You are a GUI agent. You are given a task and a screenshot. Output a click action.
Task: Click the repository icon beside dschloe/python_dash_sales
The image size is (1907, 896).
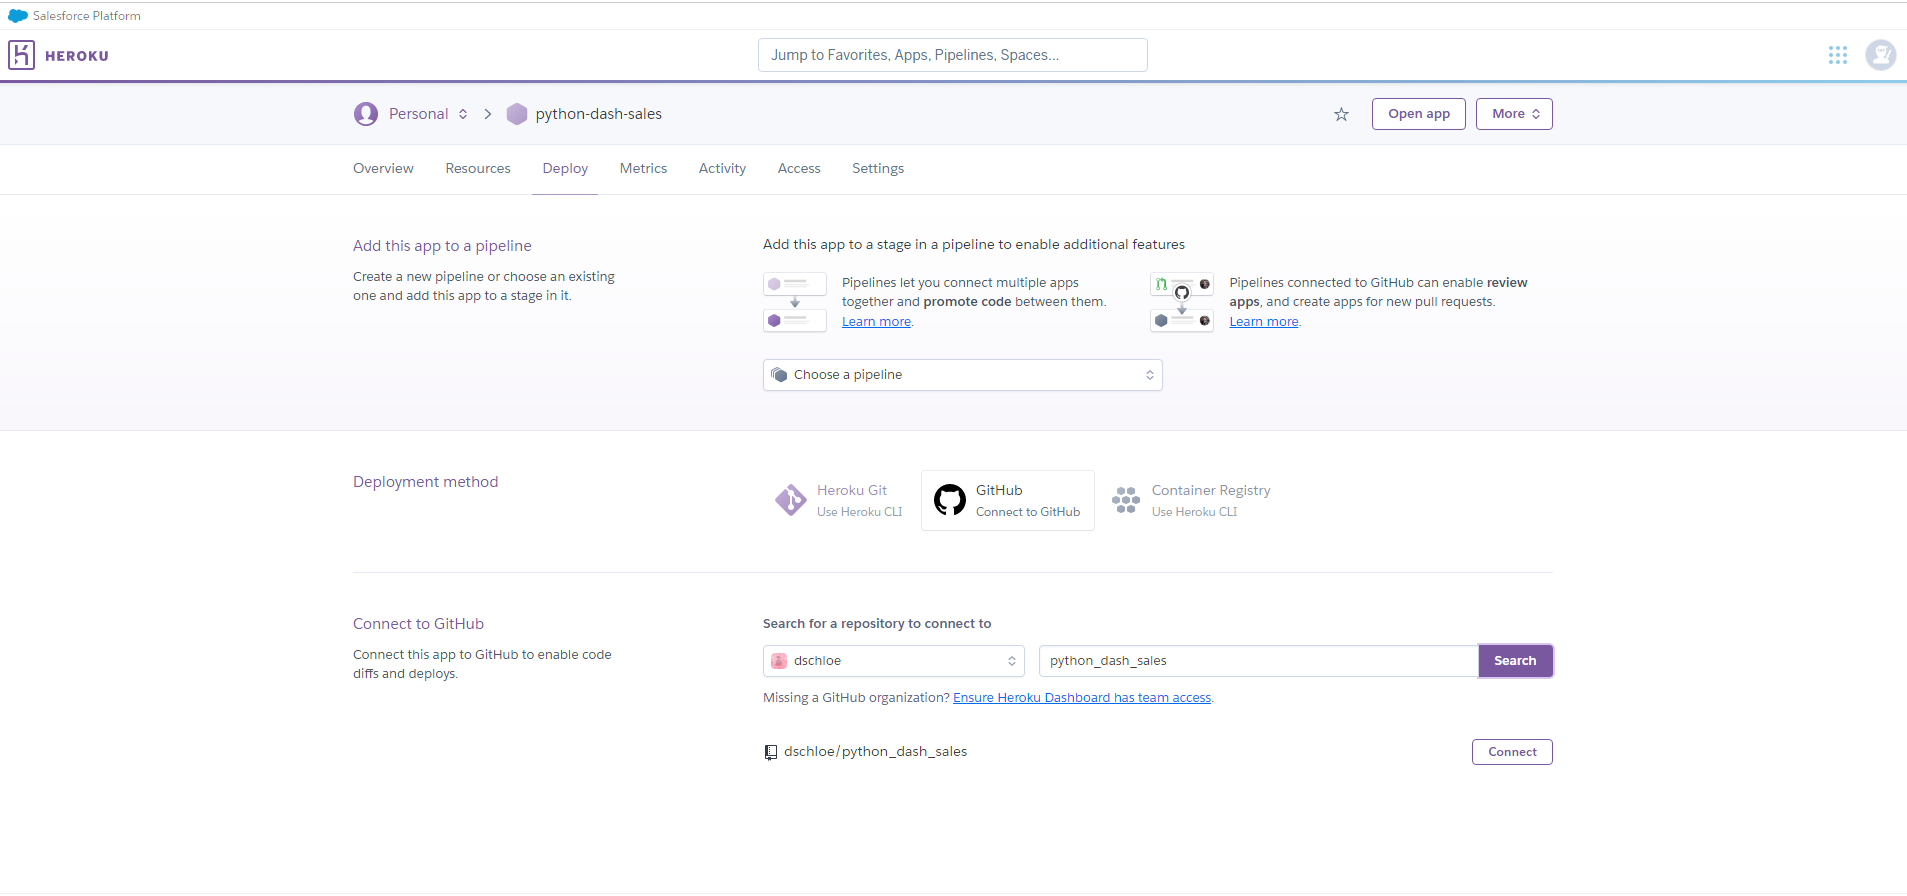(771, 752)
